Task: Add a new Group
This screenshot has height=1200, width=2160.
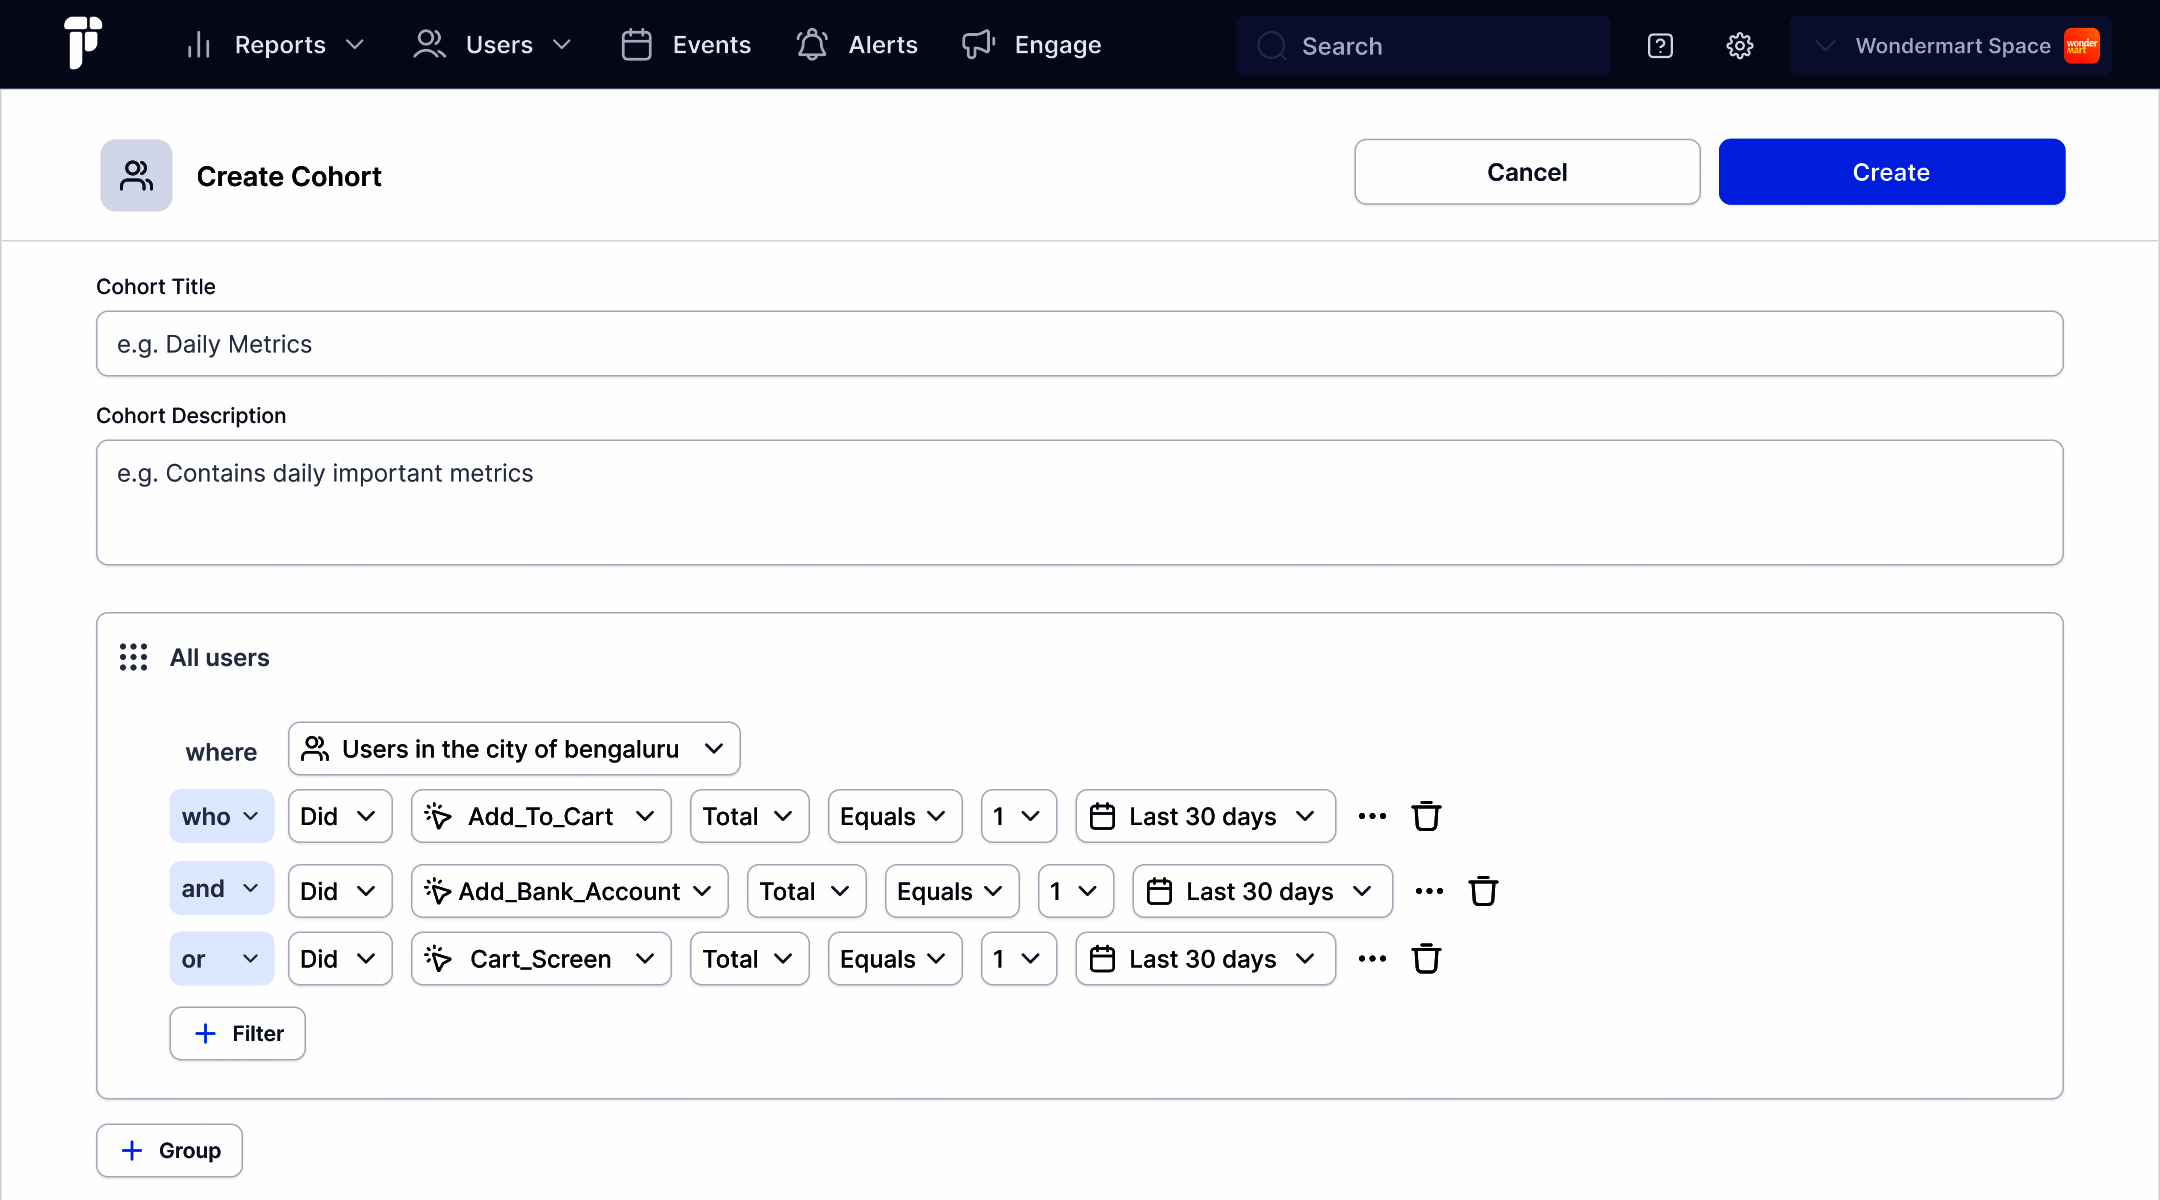Action: (x=169, y=1150)
